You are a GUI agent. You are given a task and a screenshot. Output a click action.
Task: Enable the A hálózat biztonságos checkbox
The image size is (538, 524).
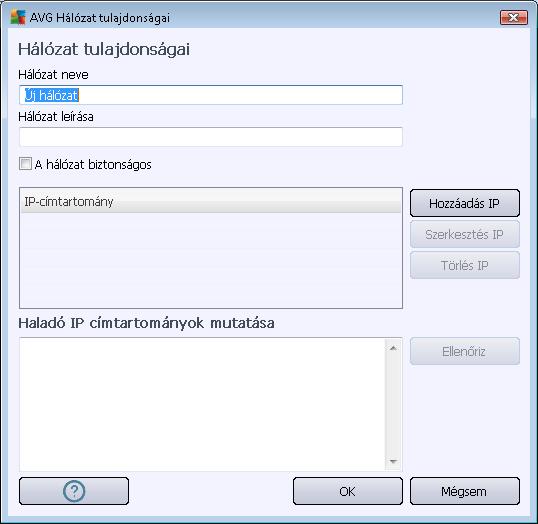[25, 164]
